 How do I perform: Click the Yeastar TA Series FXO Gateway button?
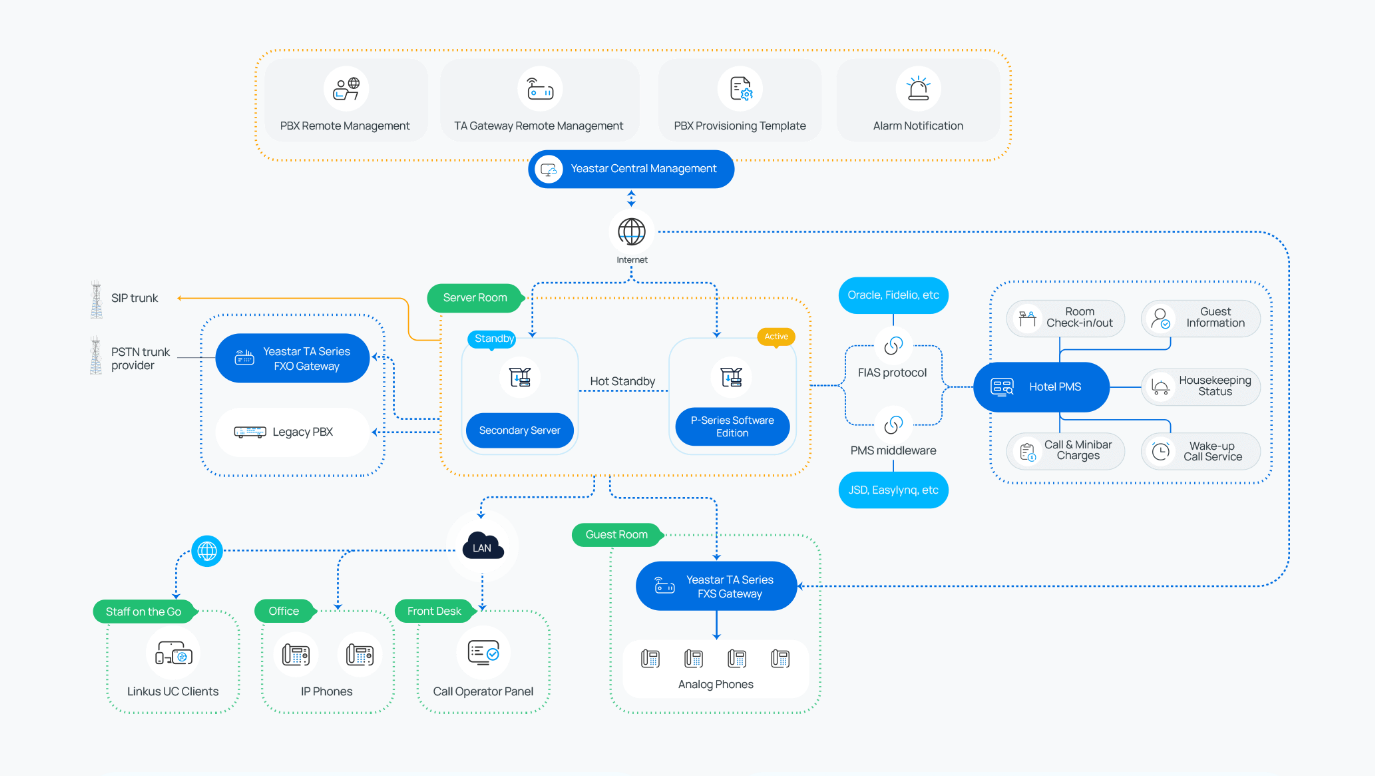293,359
